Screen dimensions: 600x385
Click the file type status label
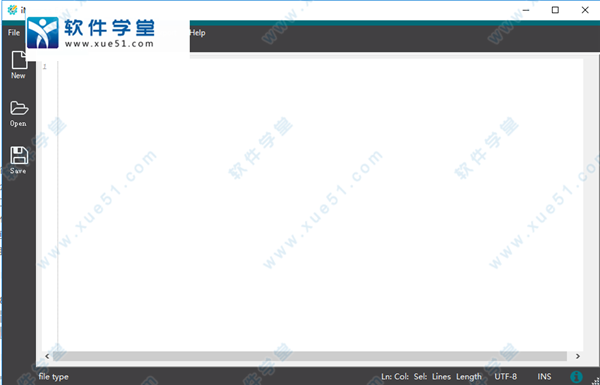(x=54, y=377)
